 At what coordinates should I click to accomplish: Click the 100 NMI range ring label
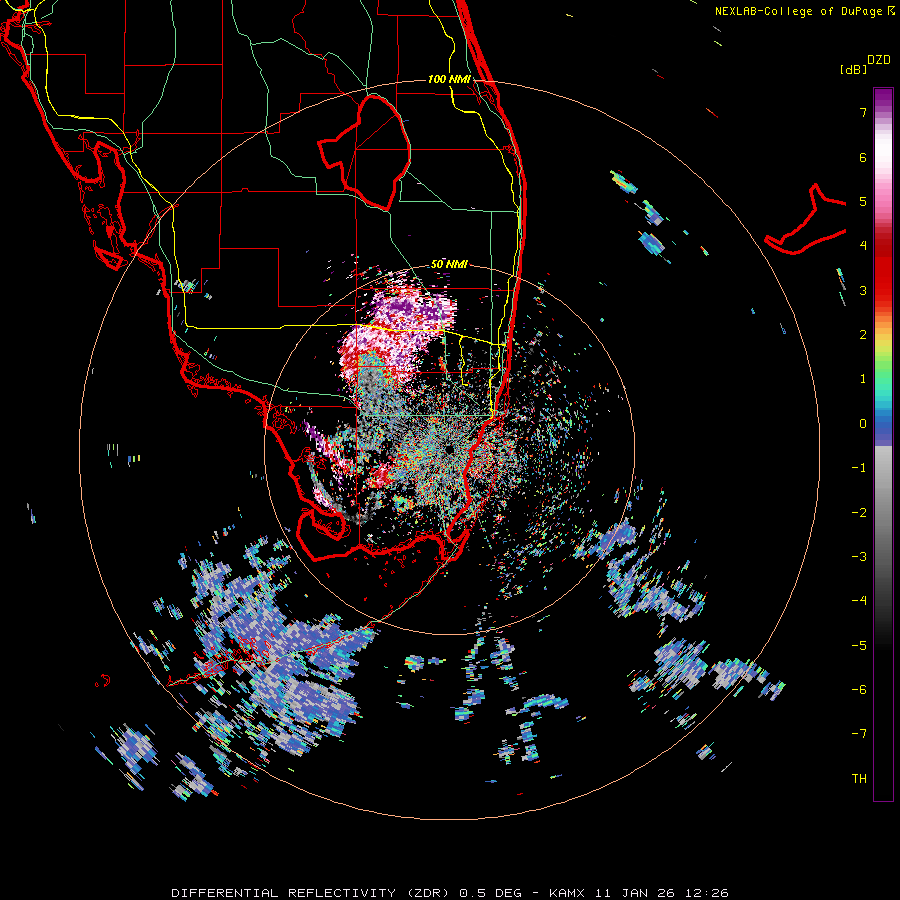(449, 79)
